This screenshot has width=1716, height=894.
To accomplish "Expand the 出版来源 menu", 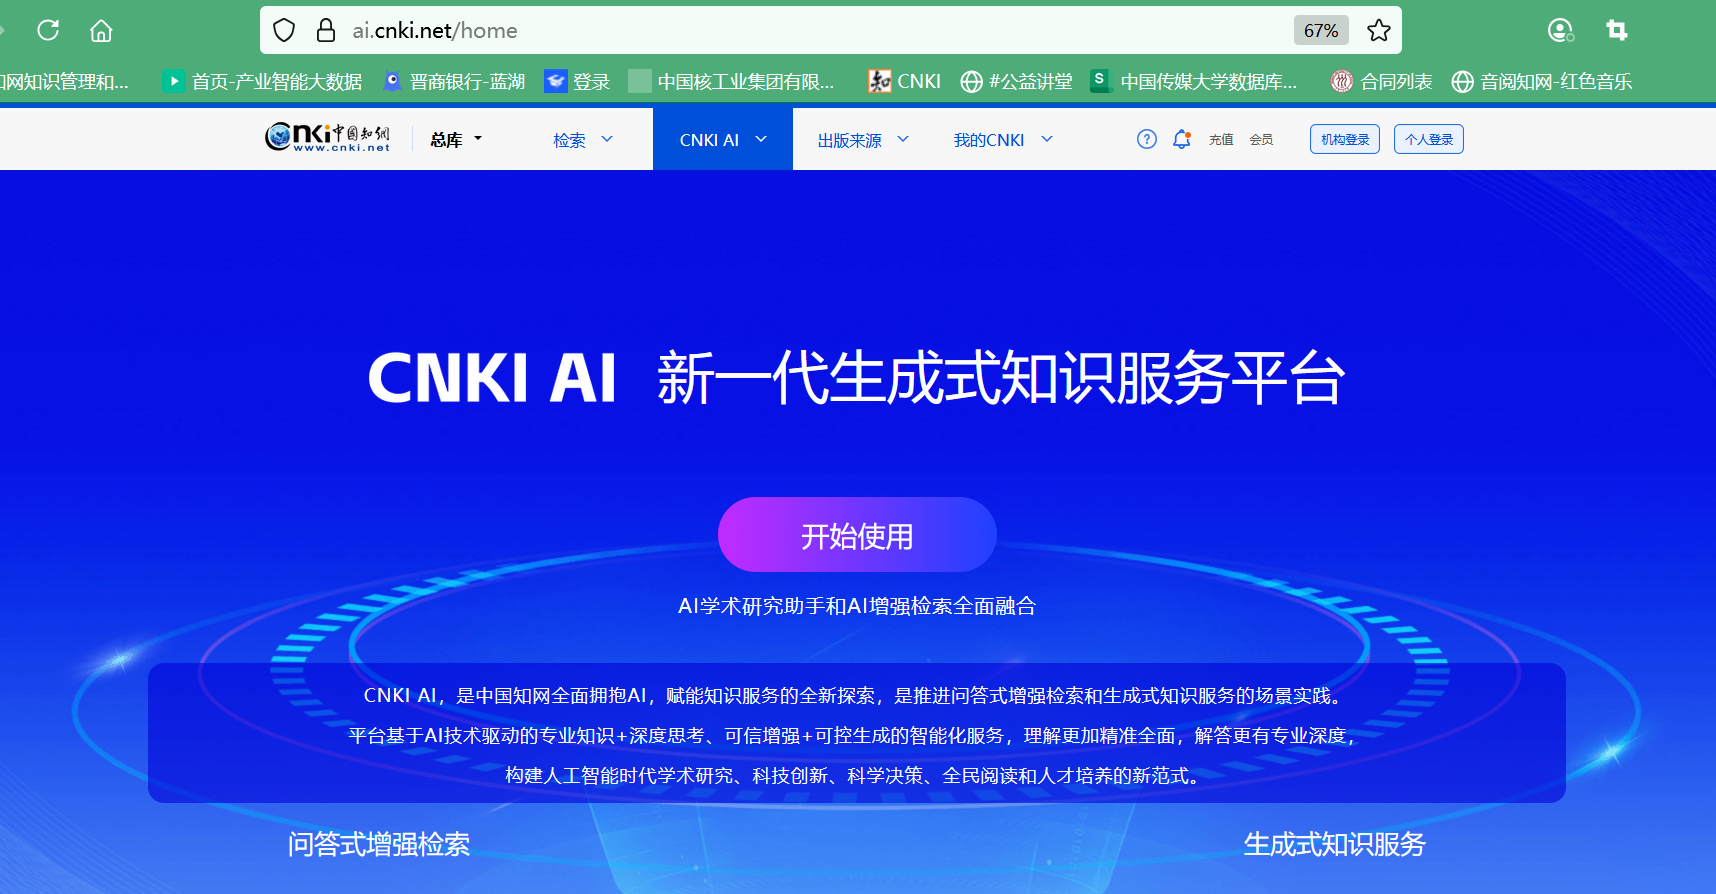I will pos(863,140).
